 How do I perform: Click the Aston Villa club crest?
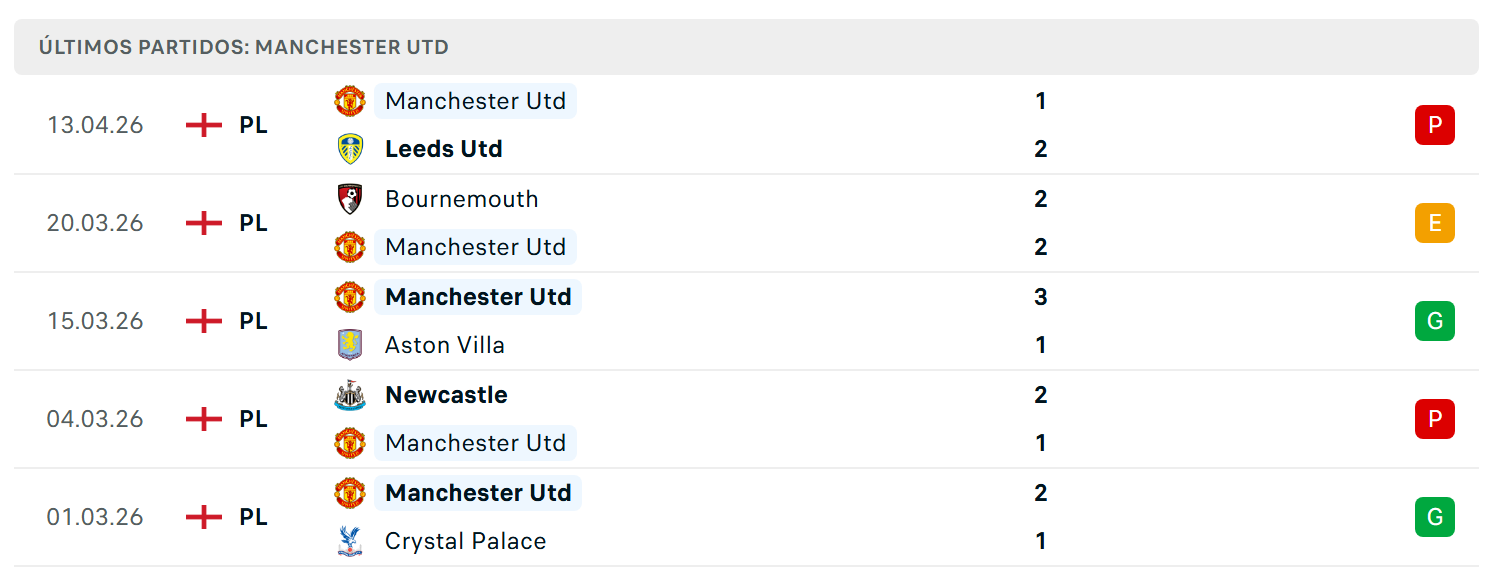(x=350, y=345)
